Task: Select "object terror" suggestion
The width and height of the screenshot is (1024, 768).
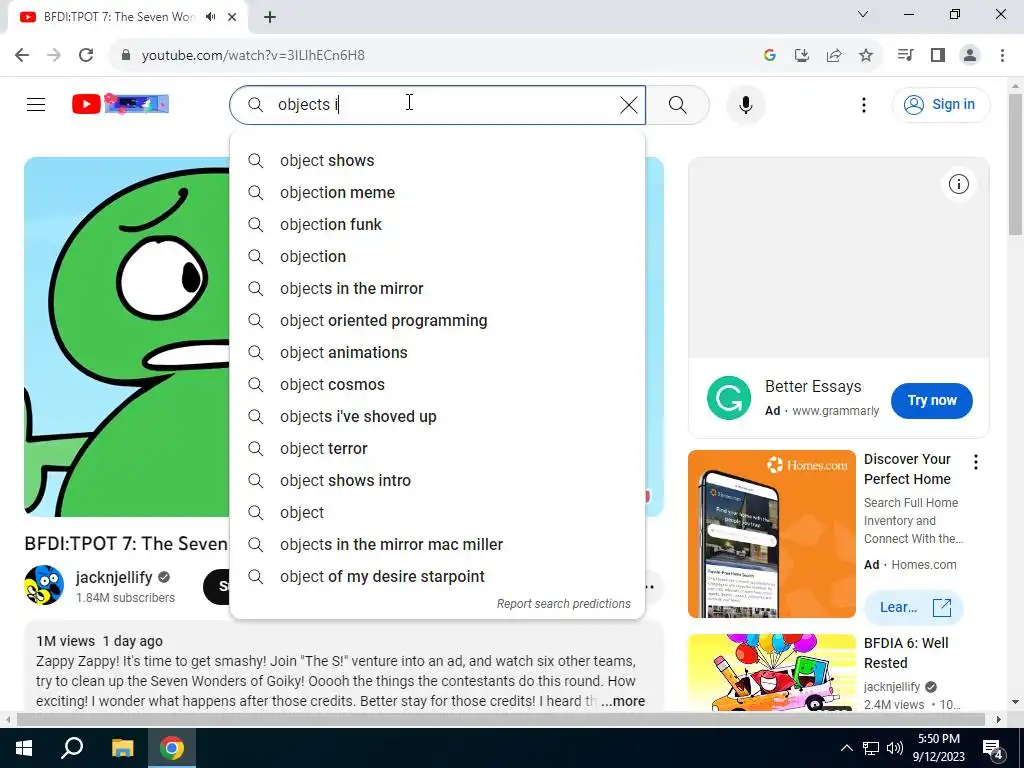Action: tap(438, 449)
